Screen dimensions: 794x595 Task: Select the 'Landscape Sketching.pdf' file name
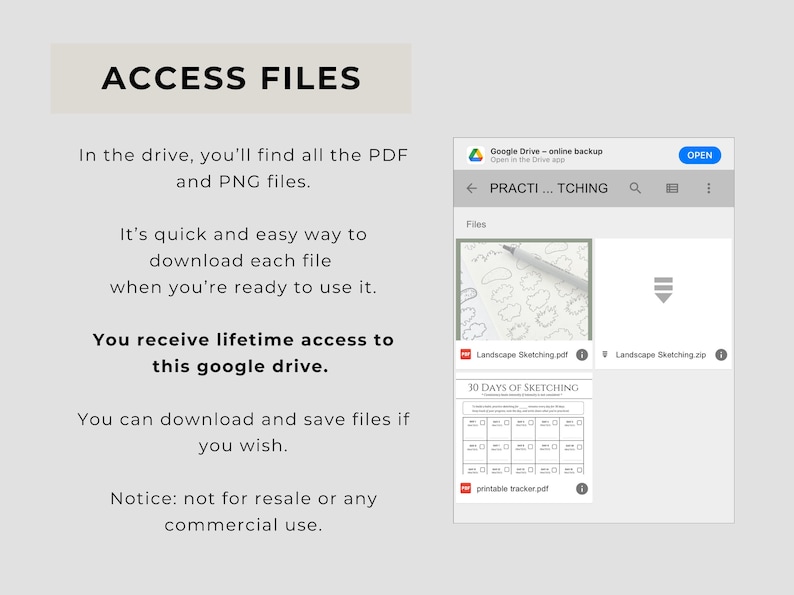tap(522, 355)
